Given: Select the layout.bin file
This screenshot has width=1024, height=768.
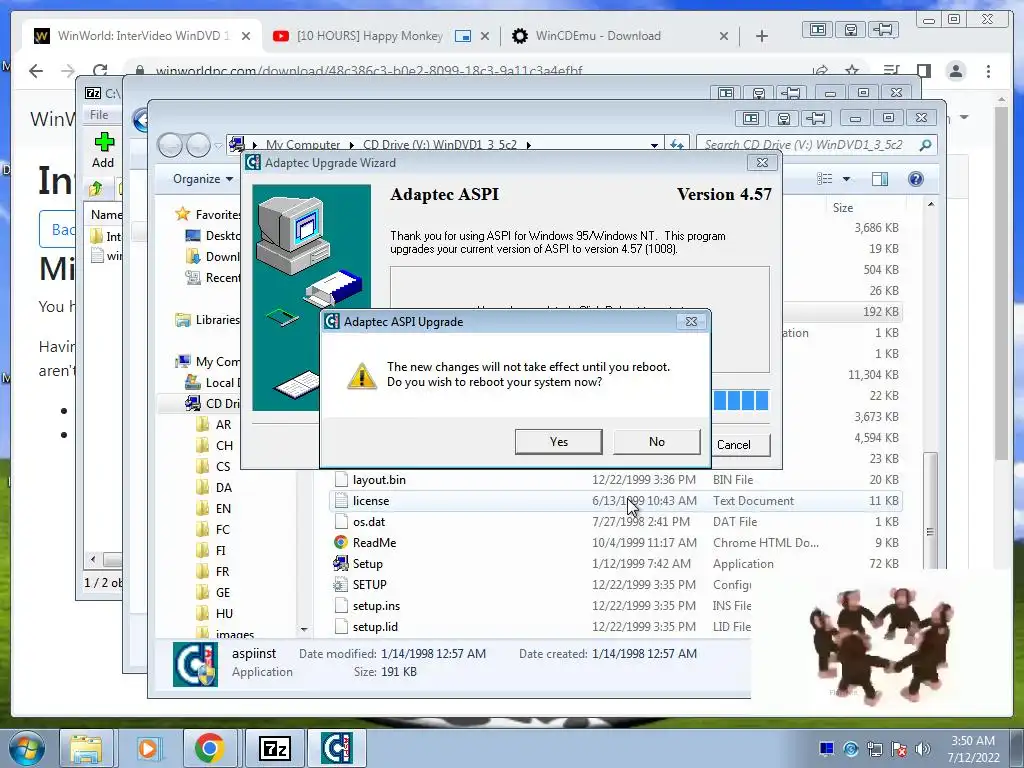Looking at the screenshot, I should click(x=615, y=480).
